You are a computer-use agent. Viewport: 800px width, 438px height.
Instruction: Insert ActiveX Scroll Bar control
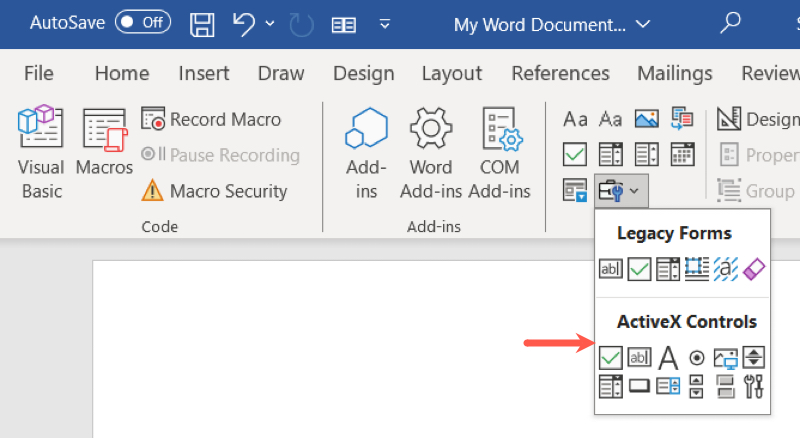696,386
